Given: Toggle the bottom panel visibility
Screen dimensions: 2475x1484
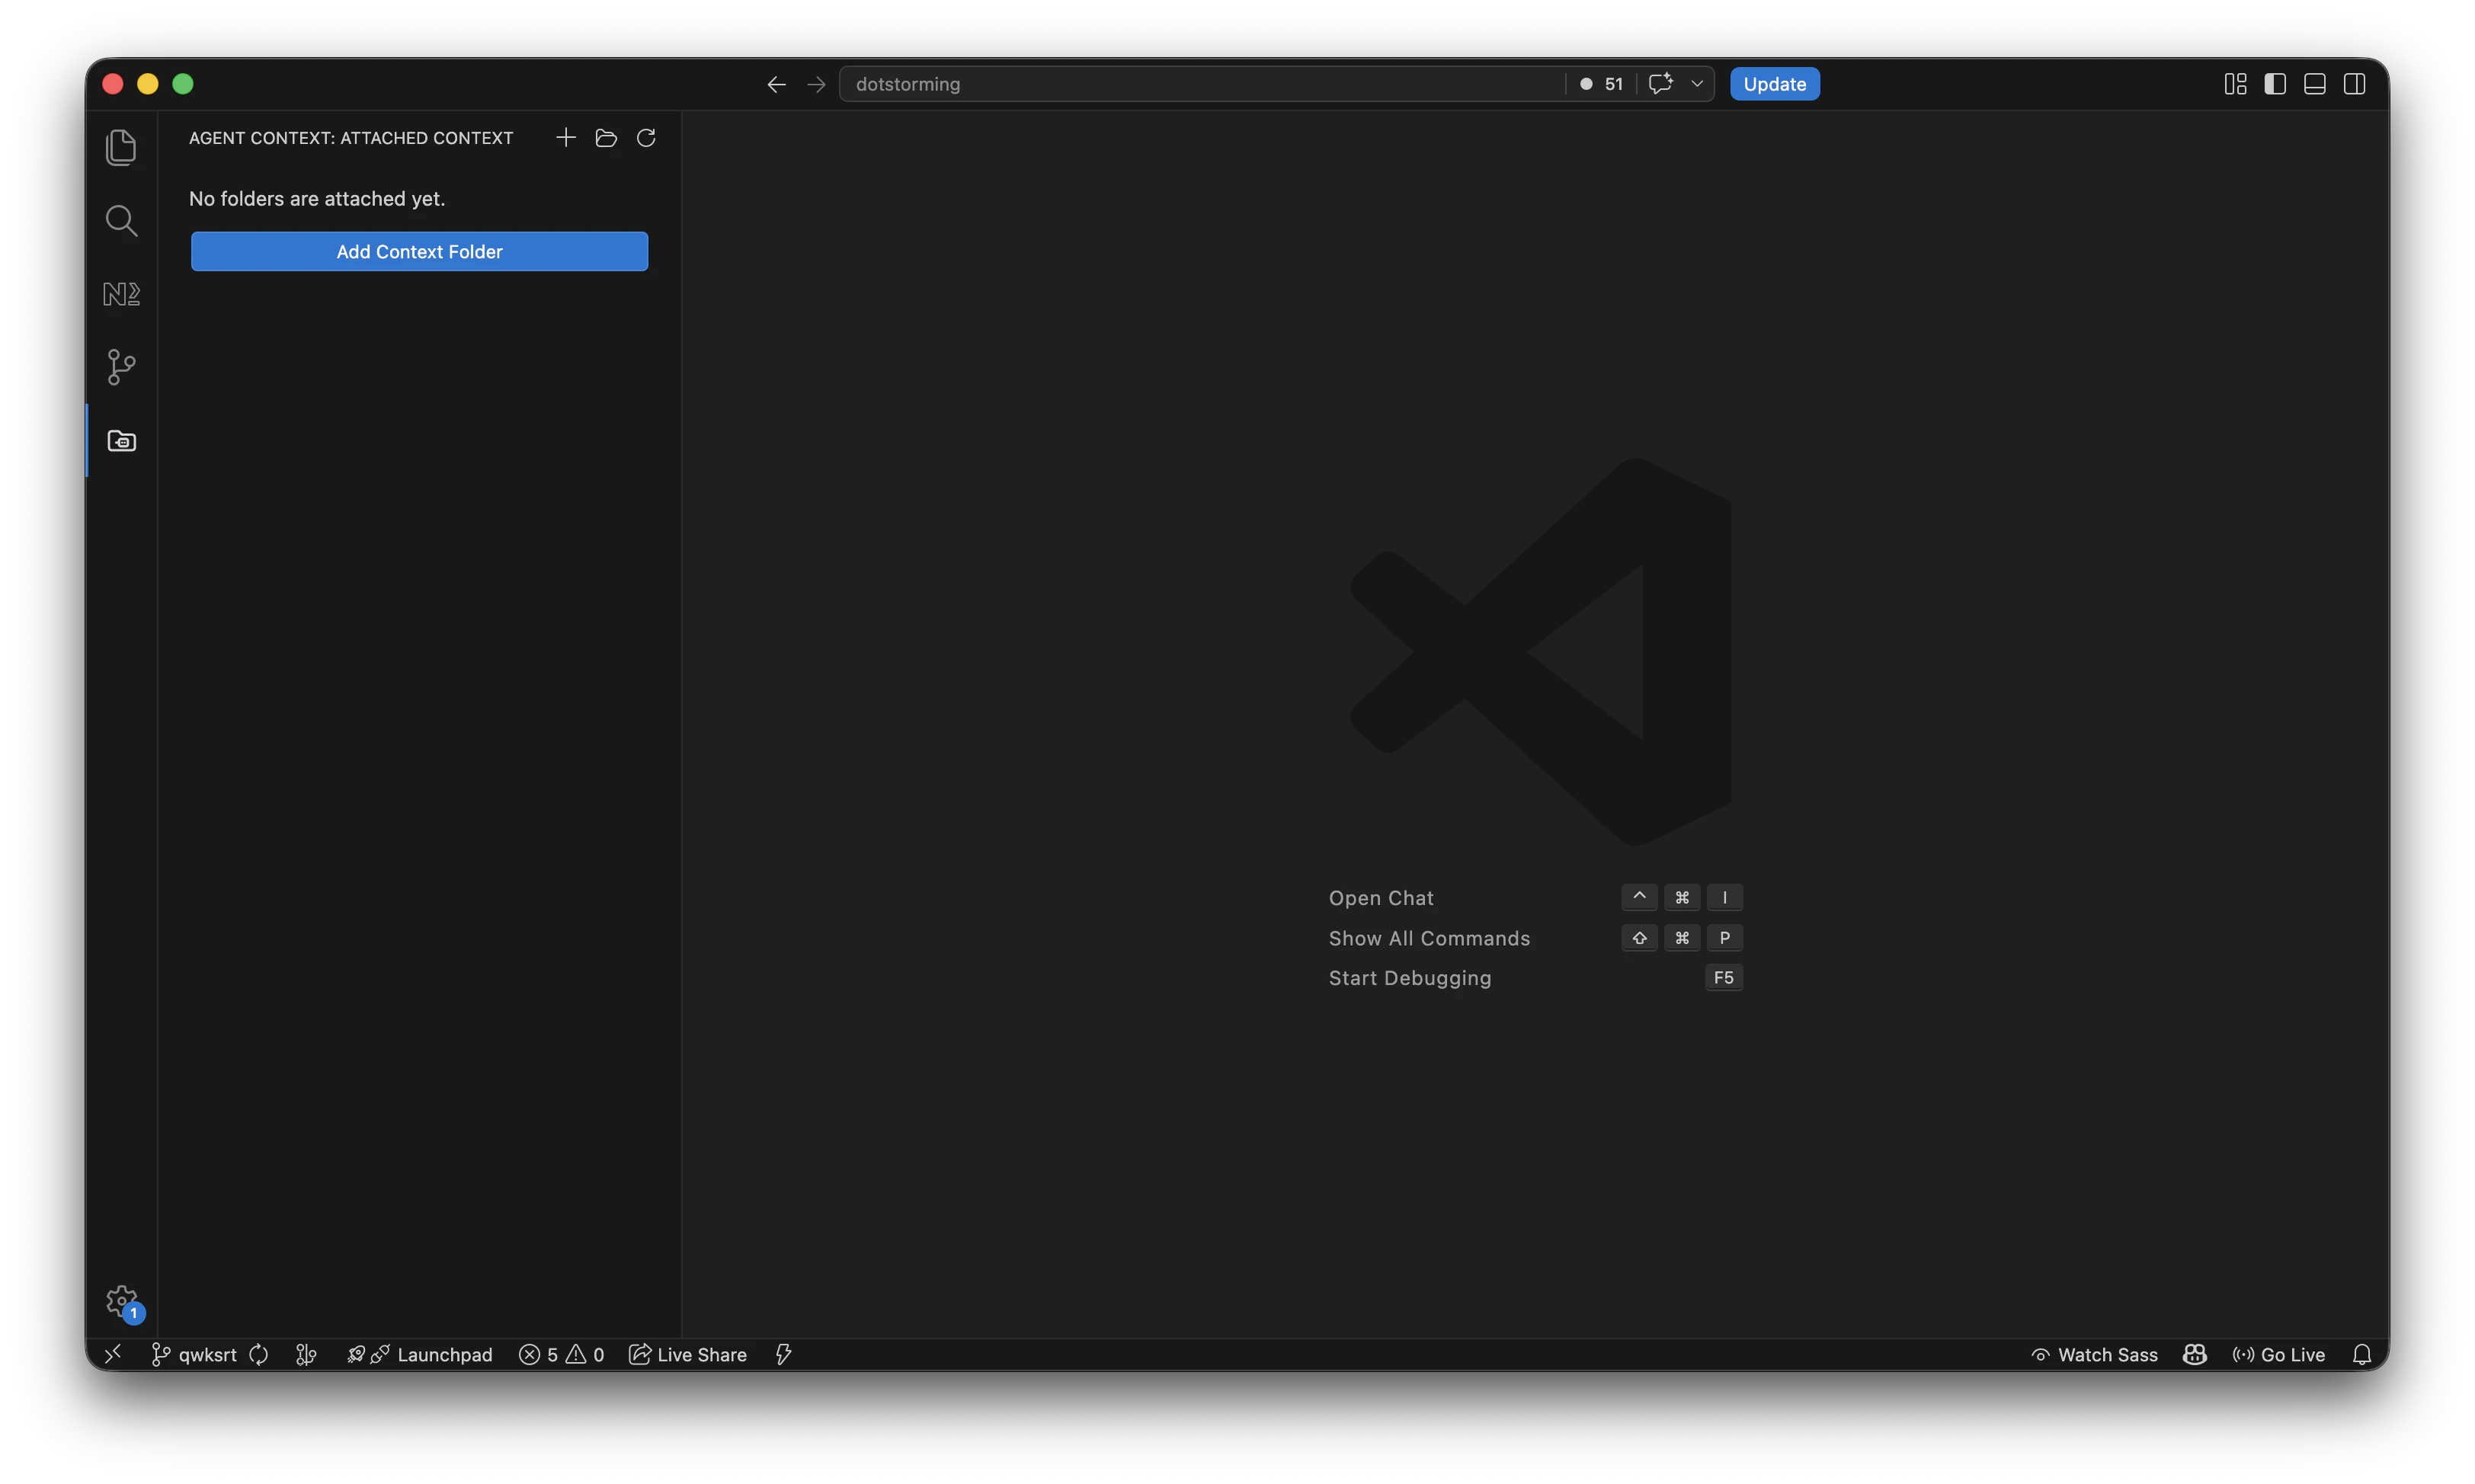Looking at the screenshot, I should (2314, 83).
